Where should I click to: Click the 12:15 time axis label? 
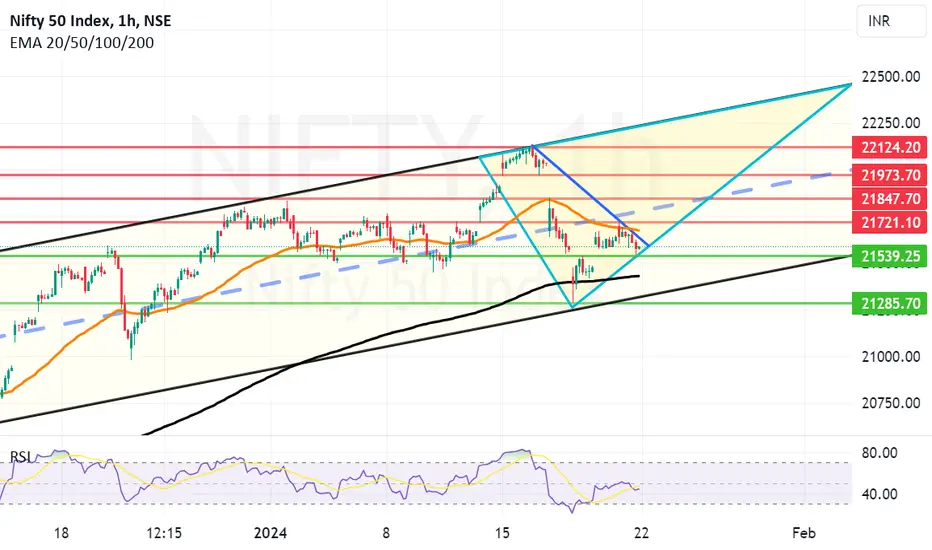point(164,533)
